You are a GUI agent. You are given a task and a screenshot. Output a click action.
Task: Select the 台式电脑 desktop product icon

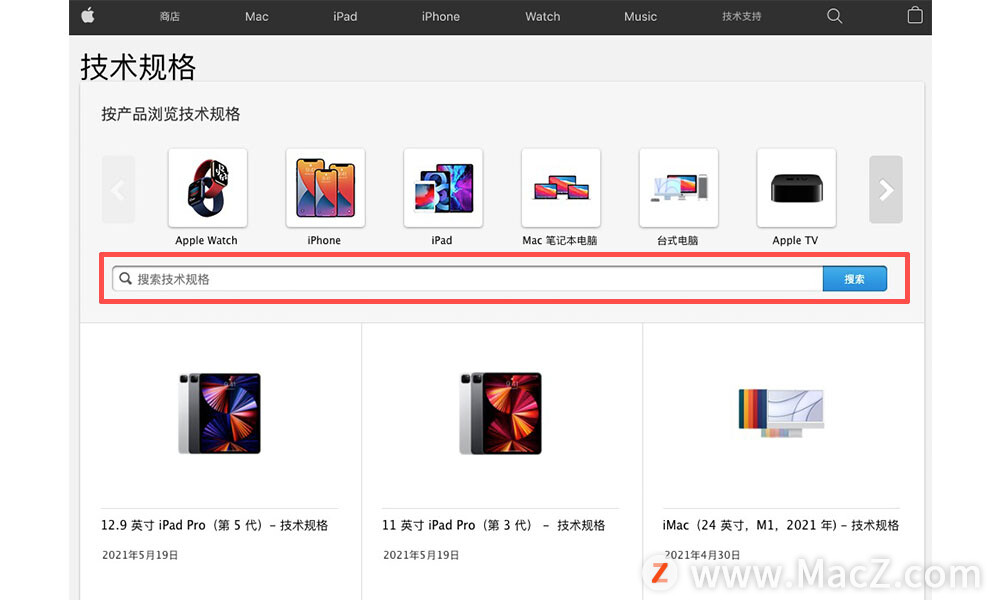click(x=679, y=188)
